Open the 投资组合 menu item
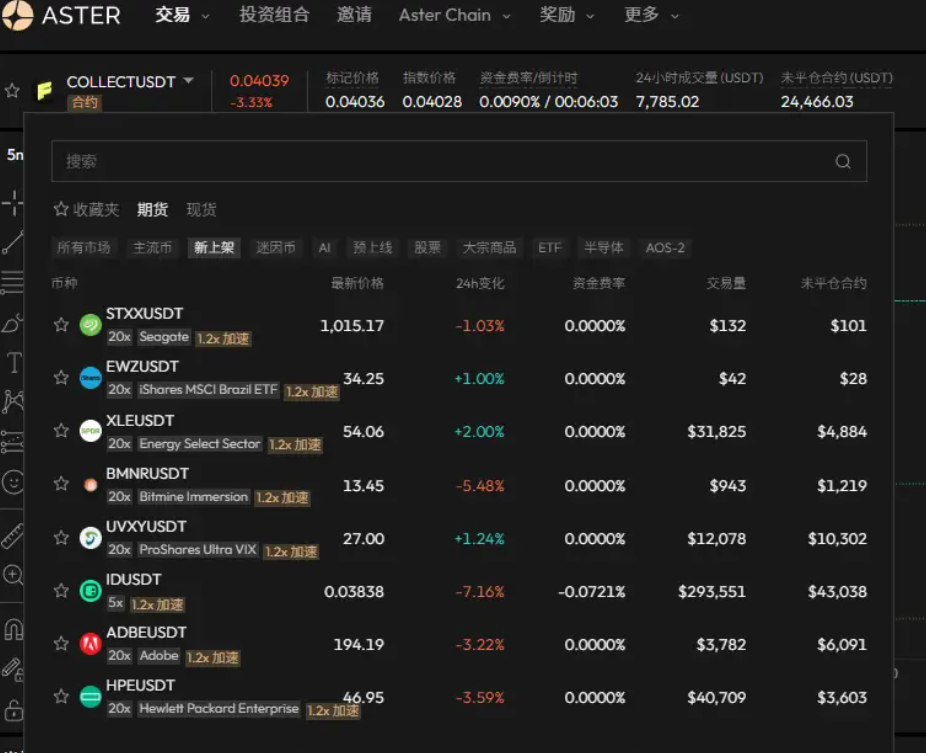The image size is (926, 753). [275, 15]
